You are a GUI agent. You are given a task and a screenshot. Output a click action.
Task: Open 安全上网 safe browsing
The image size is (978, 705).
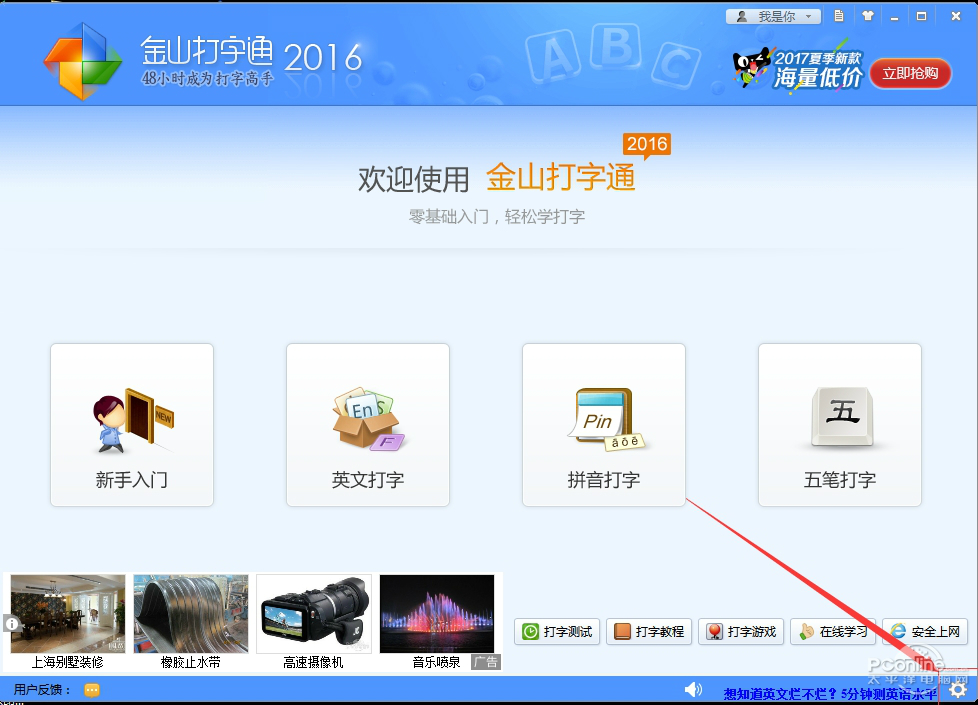coord(925,631)
